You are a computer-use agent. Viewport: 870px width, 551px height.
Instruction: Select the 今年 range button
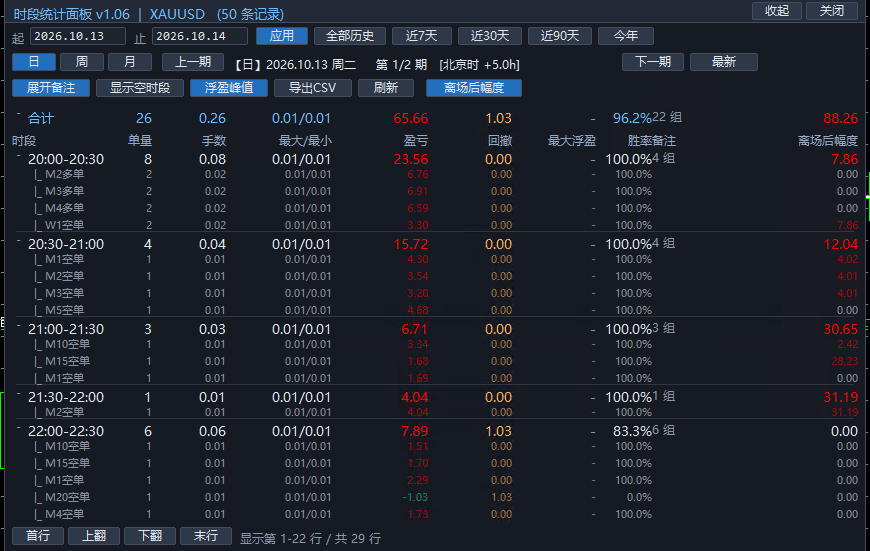pyautogui.click(x=626, y=36)
